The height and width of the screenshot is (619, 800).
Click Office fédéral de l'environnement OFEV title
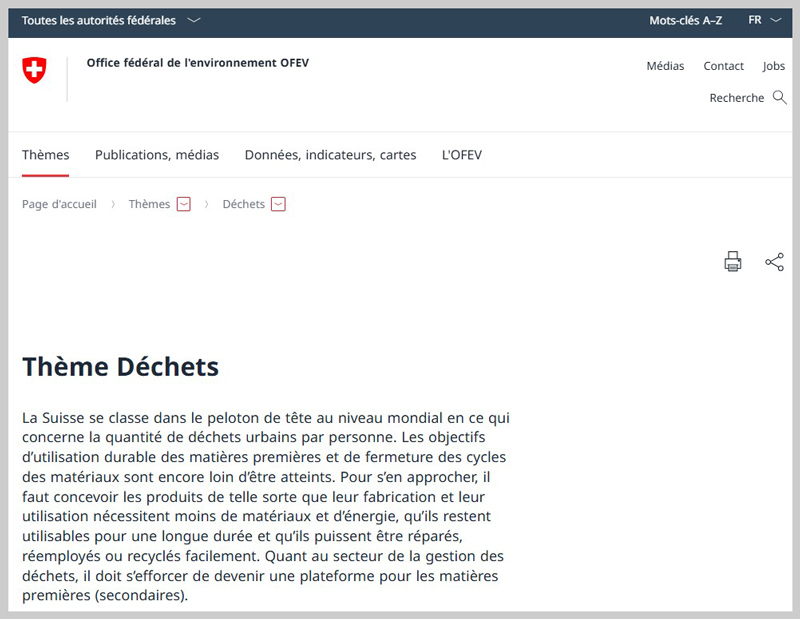(x=198, y=63)
